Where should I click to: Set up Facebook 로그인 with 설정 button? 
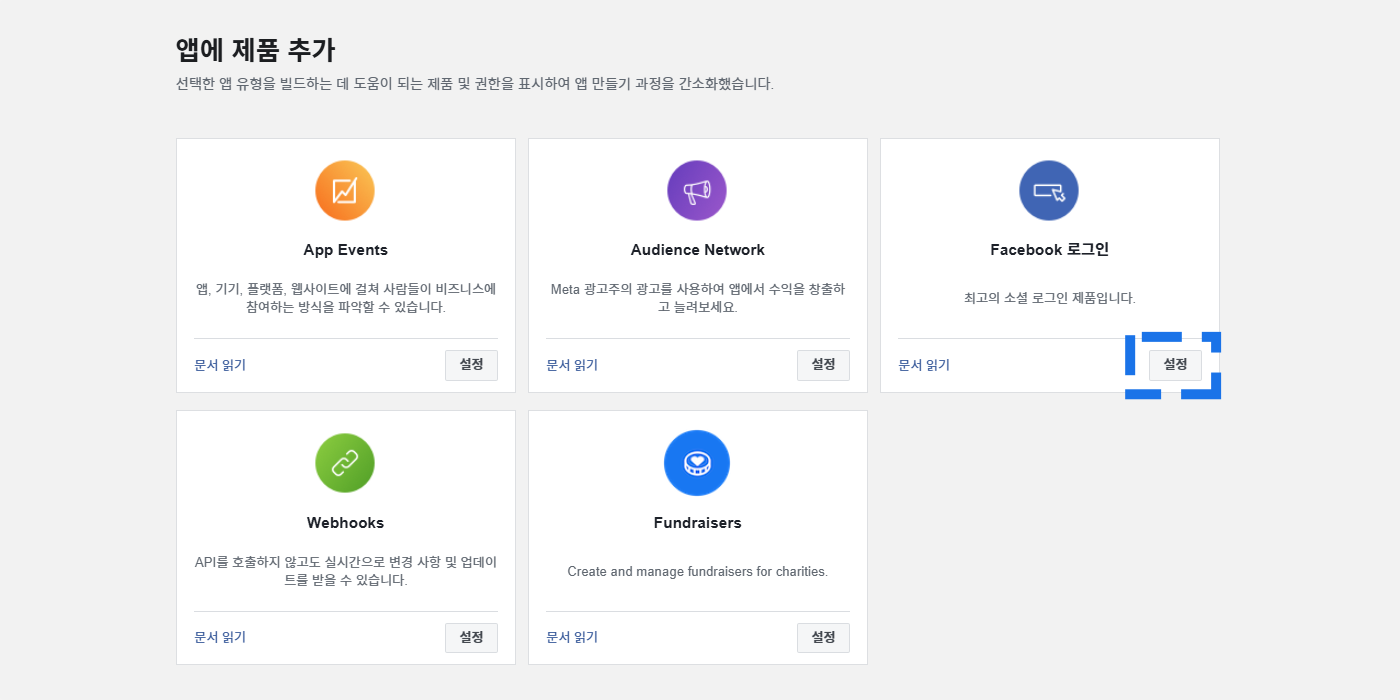[x=1175, y=365]
